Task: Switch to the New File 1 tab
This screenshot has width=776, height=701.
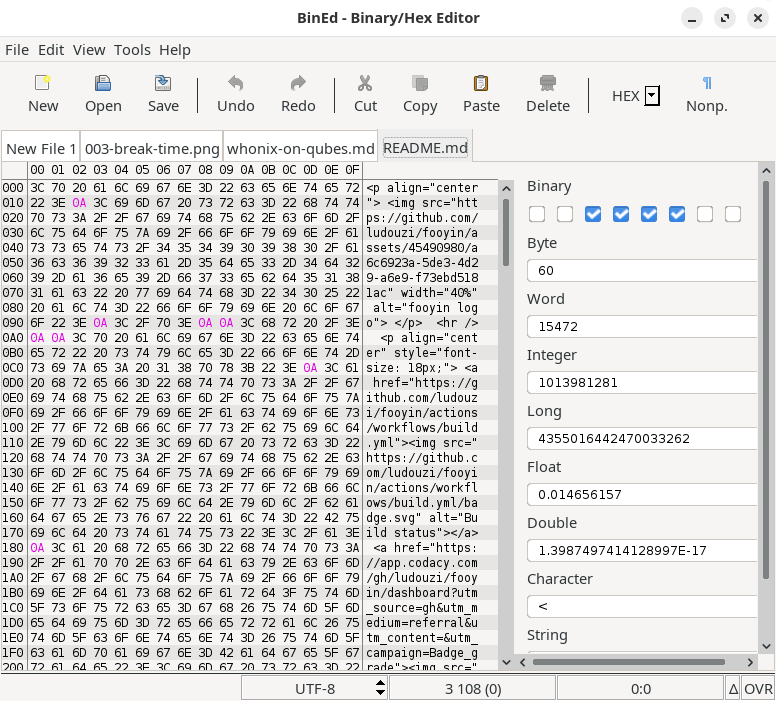Action: click(x=41, y=149)
